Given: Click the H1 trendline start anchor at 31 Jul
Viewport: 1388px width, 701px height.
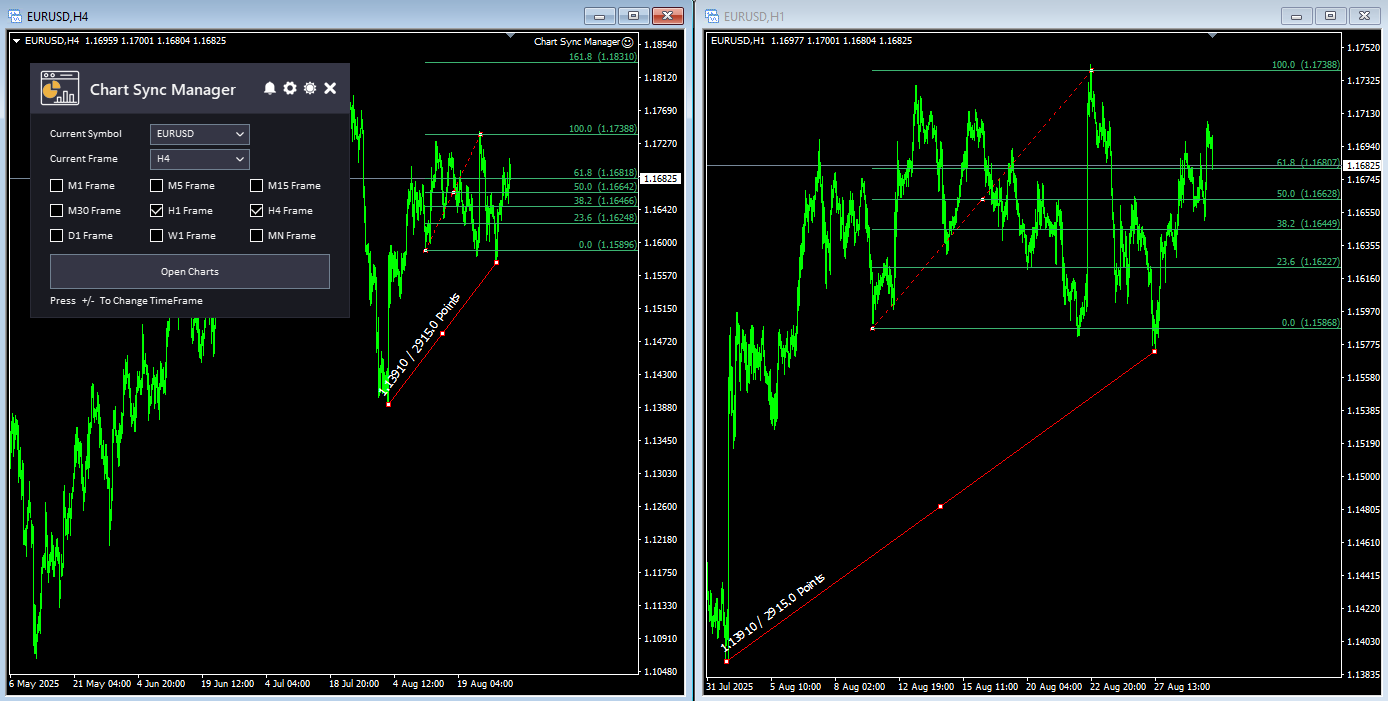Looking at the screenshot, I should tap(726, 661).
